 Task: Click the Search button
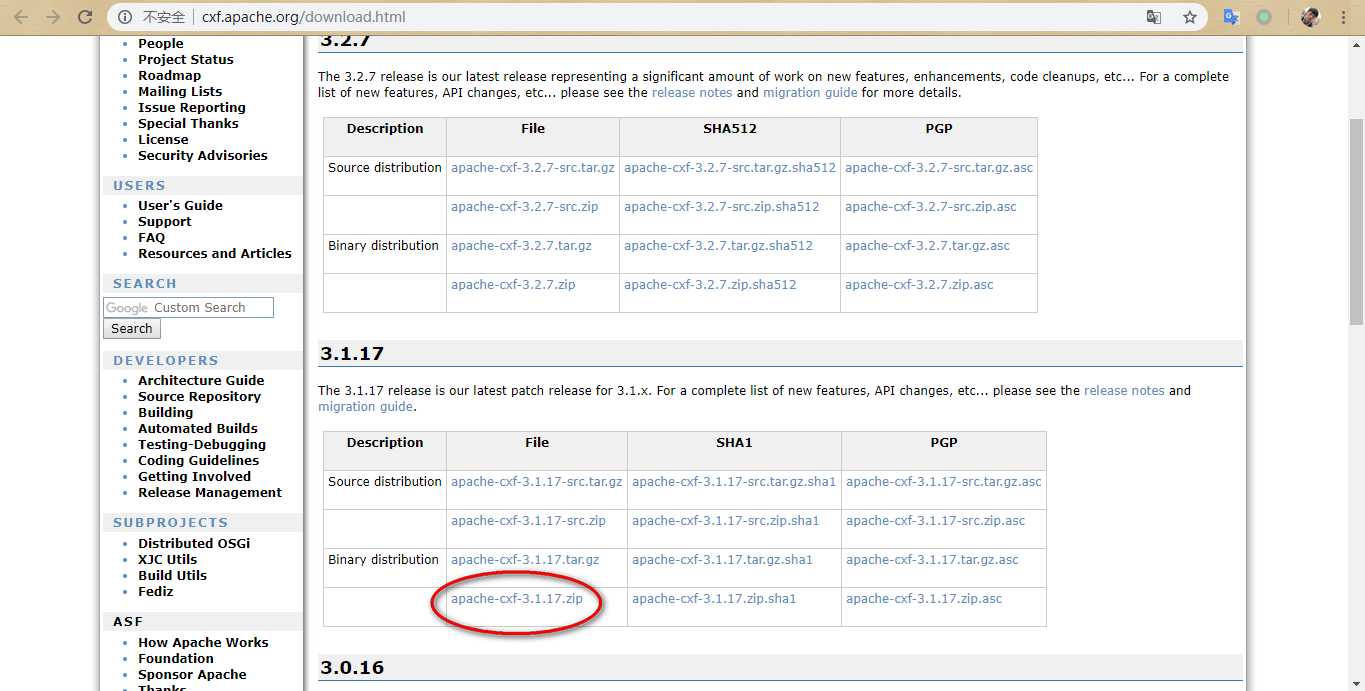[132, 329]
